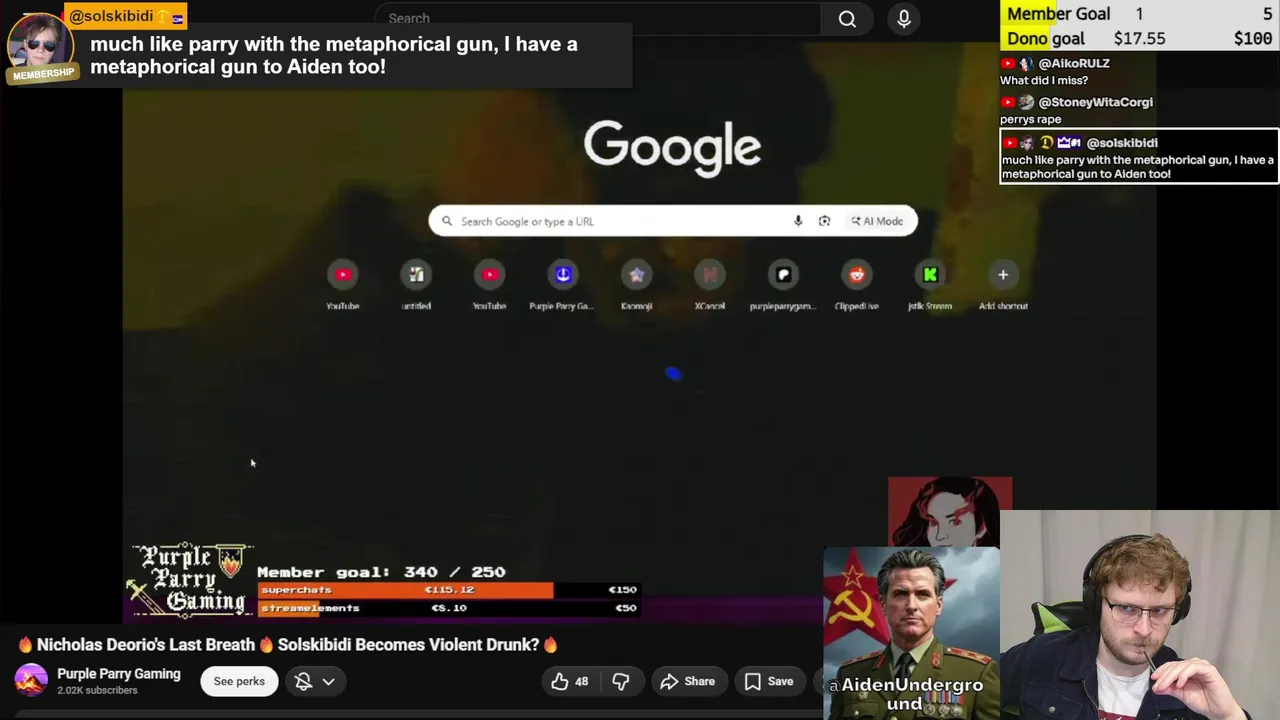This screenshot has height=720, width=1280.
Task: Switch to Google AI Mode
Action: (x=877, y=221)
